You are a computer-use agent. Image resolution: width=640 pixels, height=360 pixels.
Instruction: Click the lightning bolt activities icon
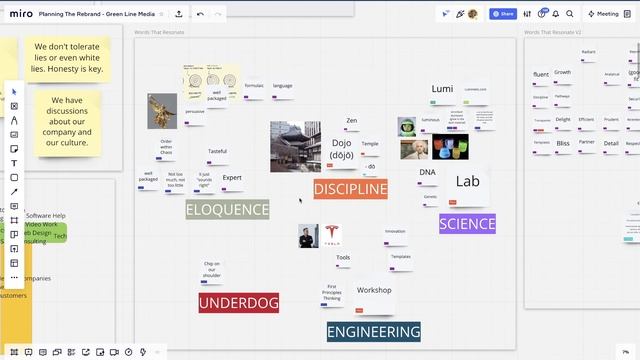143,352
